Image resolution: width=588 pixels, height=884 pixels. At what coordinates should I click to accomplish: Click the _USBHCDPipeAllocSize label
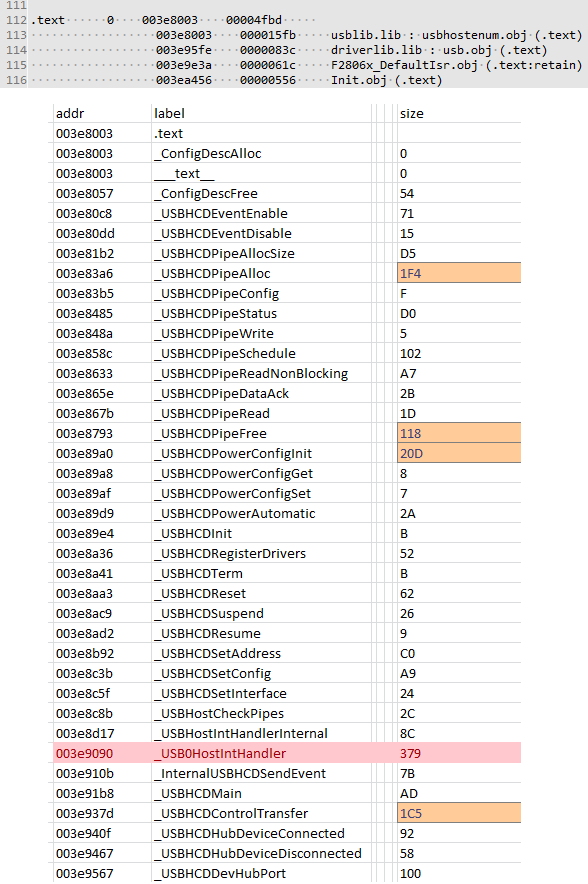224,254
